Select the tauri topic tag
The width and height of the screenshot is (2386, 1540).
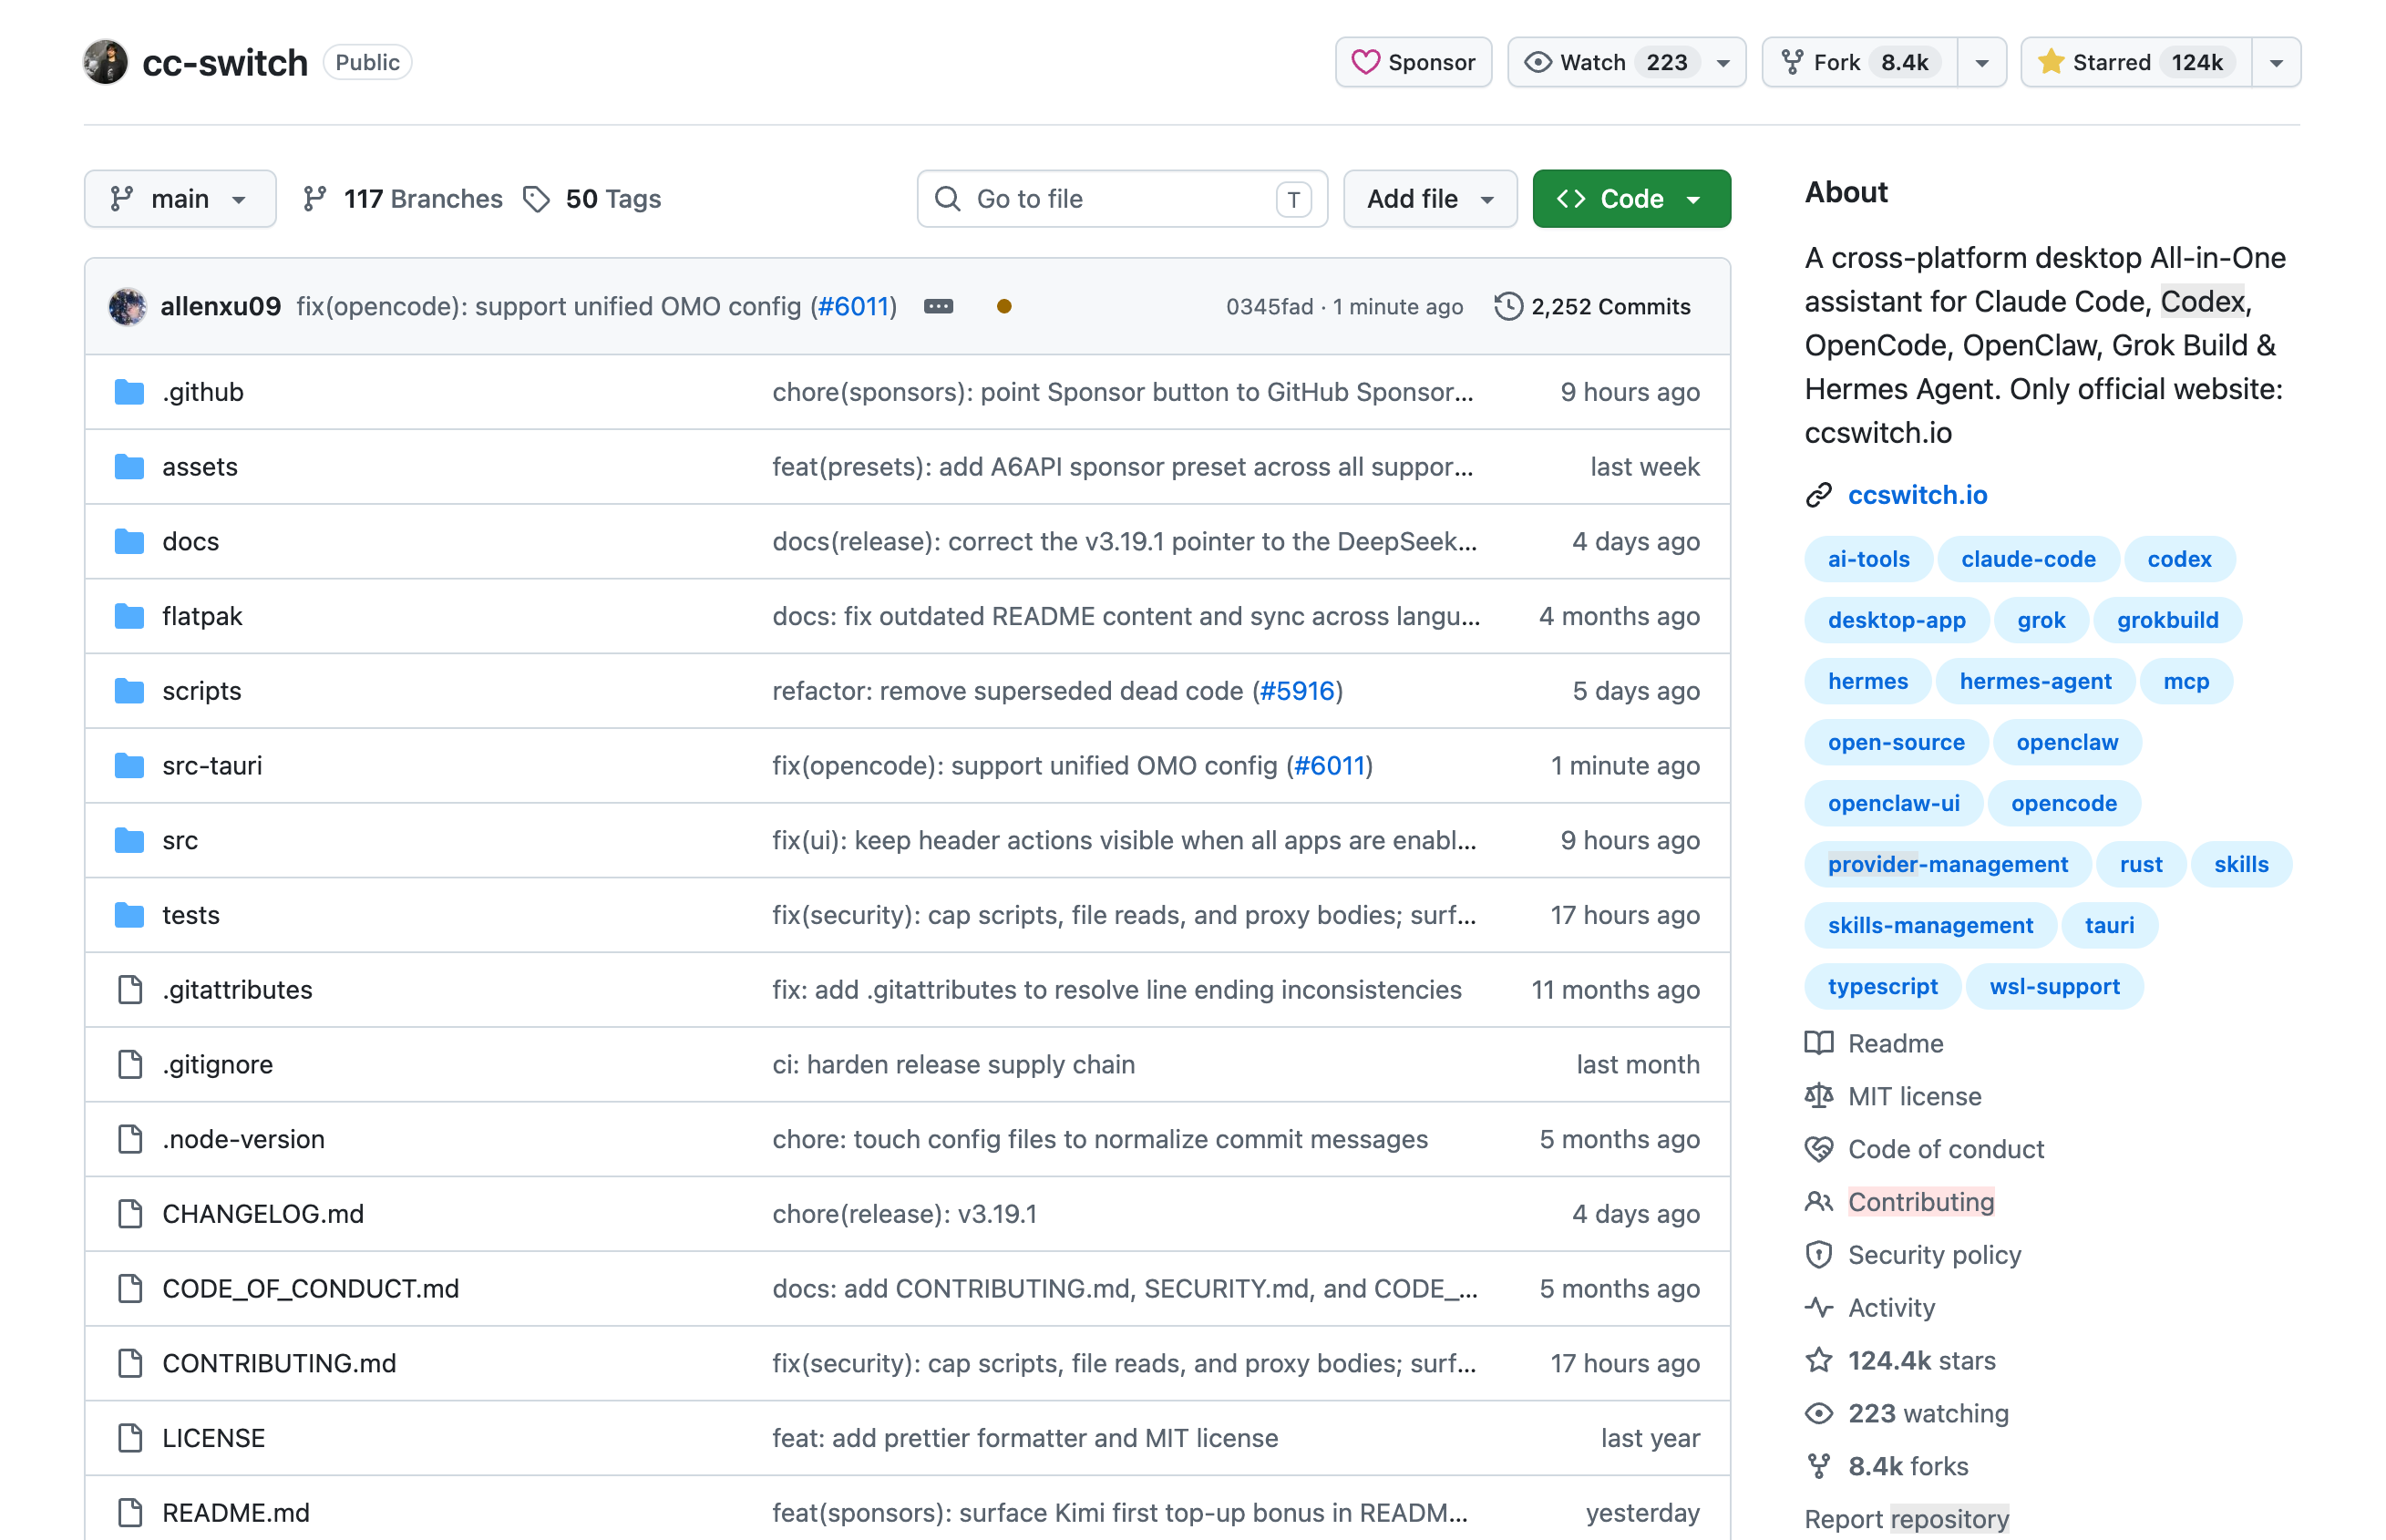click(x=2109, y=925)
